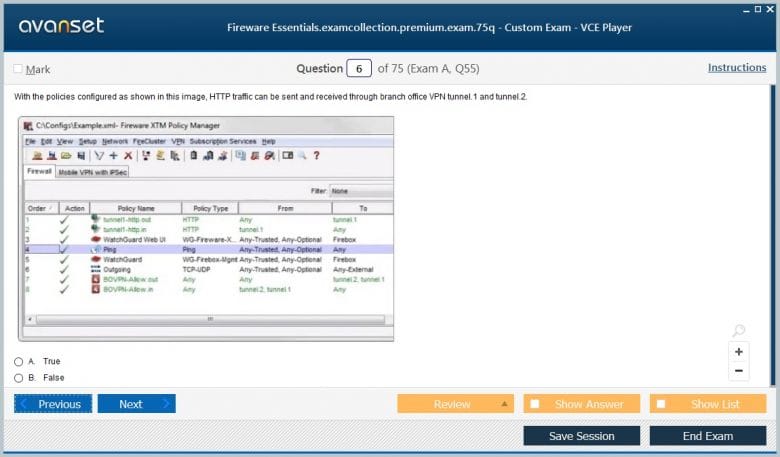Switch to the Firewall tab
The height and width of the screenshot is (457, 780).
pos(39,172)
